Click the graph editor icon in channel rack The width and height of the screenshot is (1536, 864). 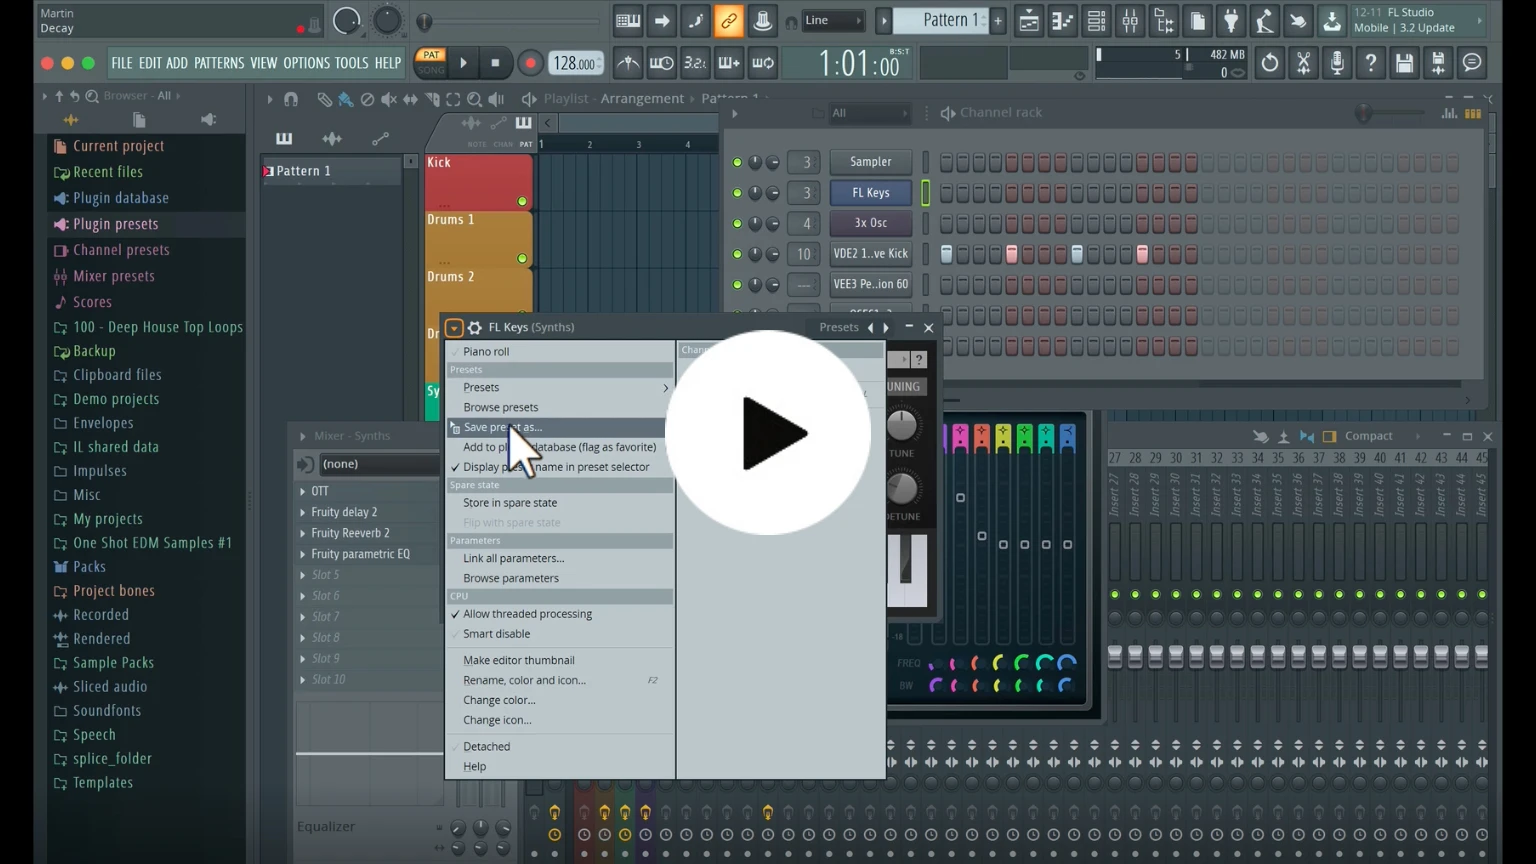coord(1449,113)
